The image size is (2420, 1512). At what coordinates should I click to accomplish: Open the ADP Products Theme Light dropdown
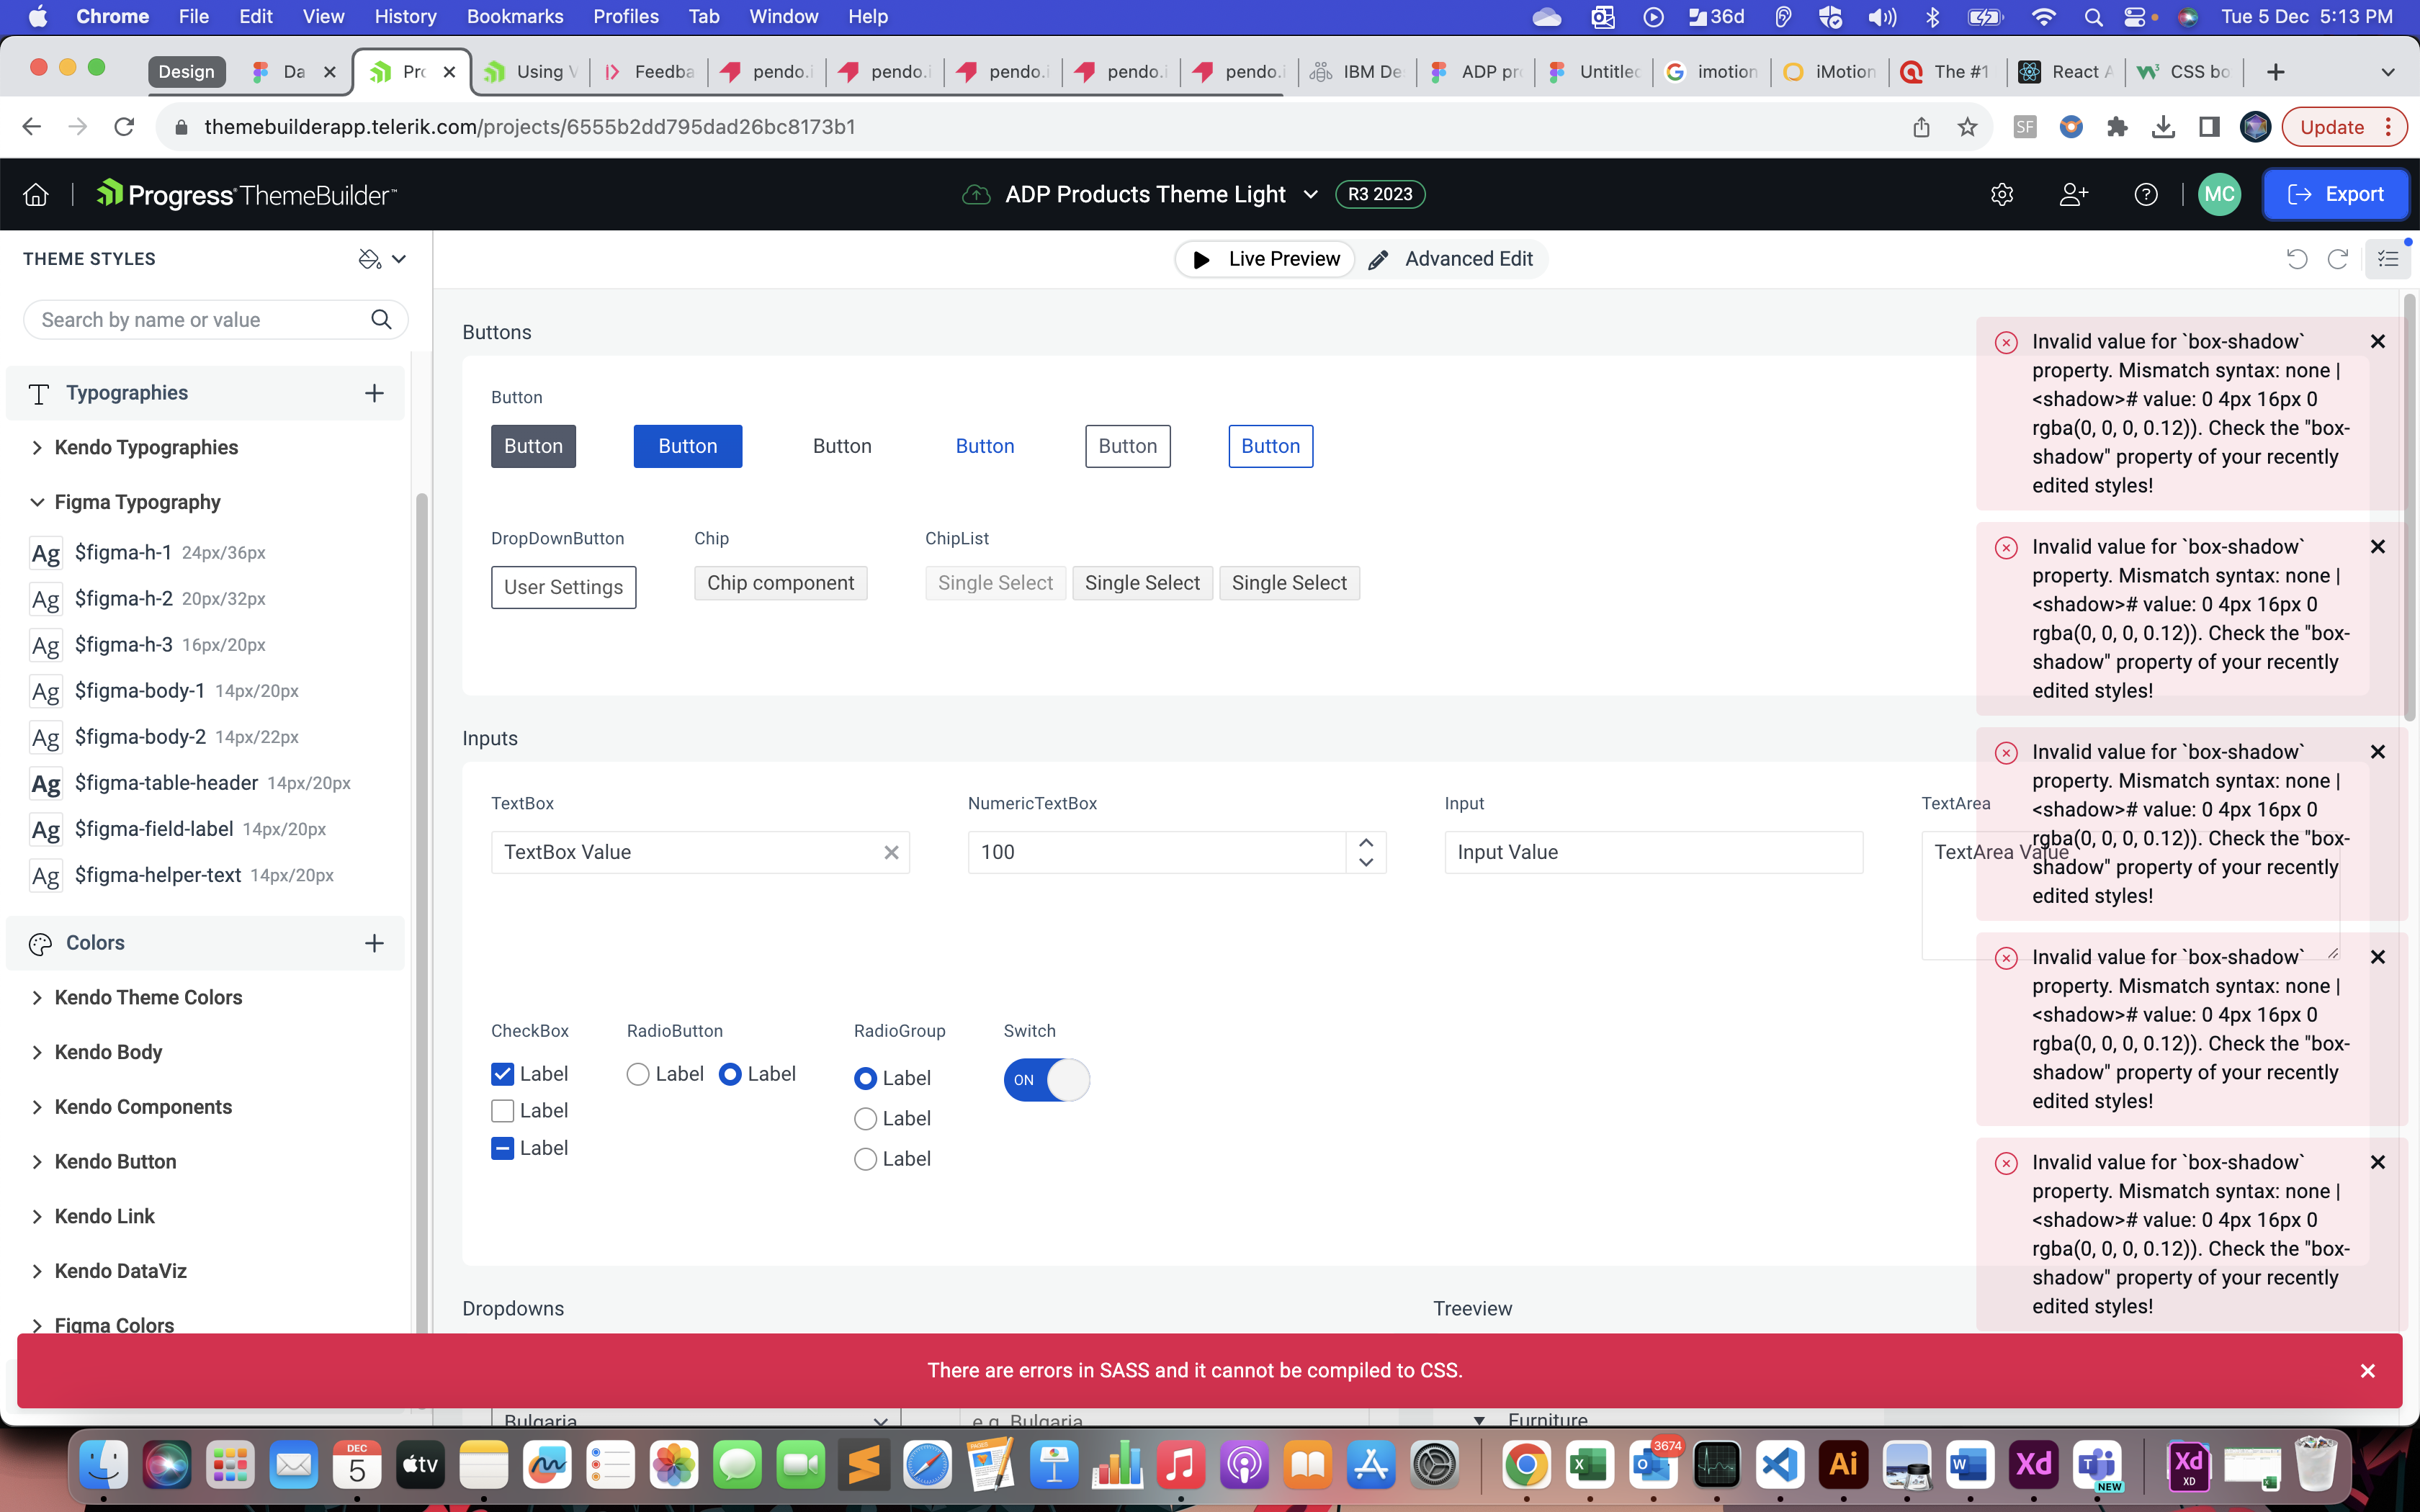1310,195
